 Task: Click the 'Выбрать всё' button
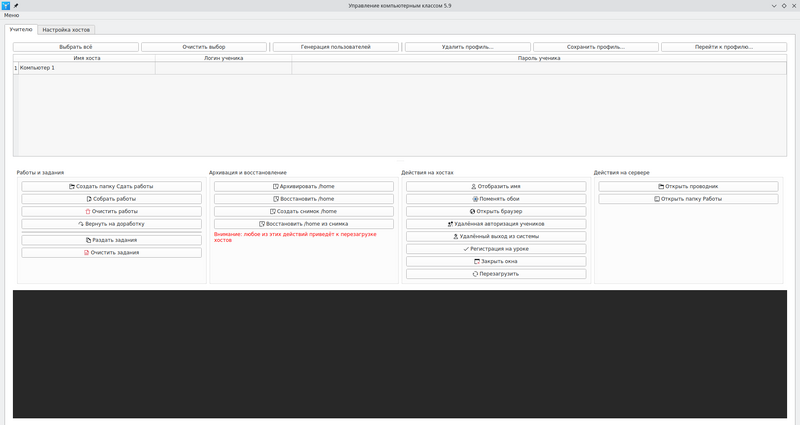click(x=75, y=47)
